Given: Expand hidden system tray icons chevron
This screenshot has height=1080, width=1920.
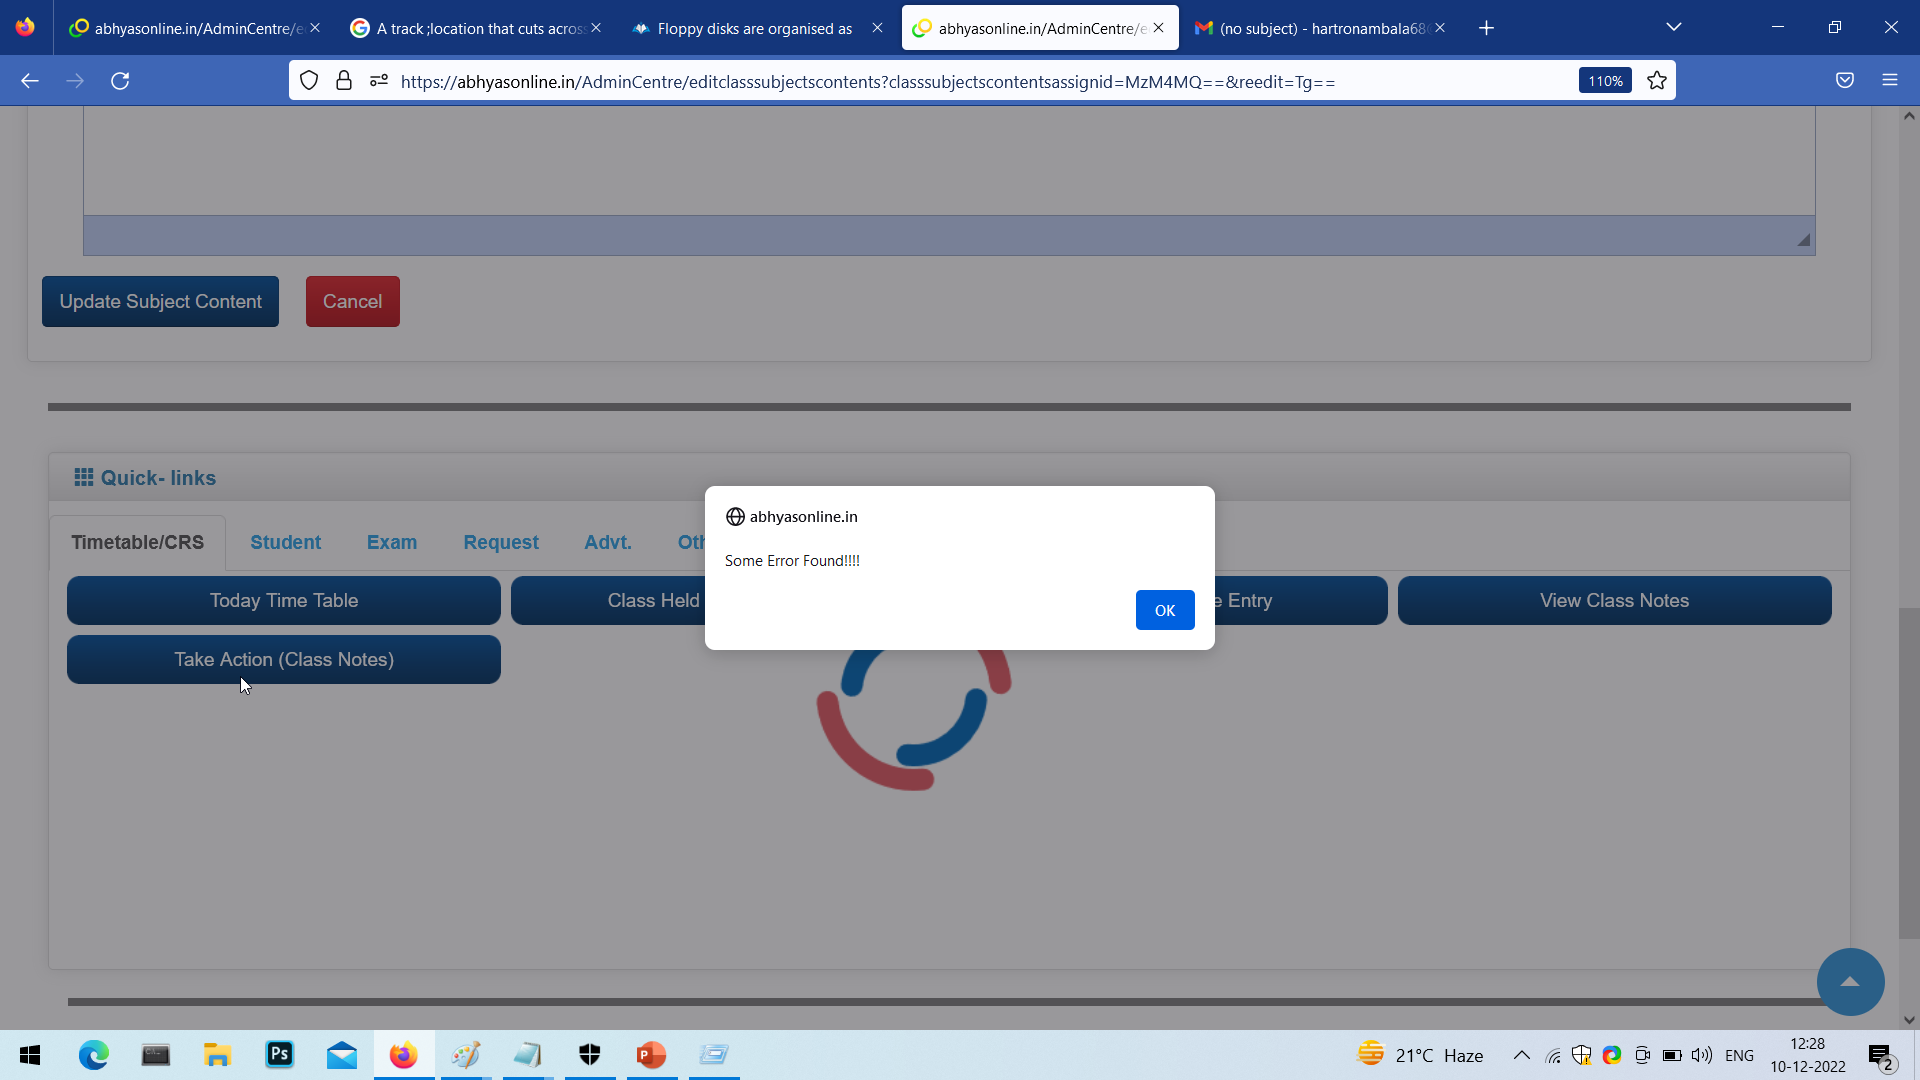Looking at the screenshot, I should coord(1521,1055).
